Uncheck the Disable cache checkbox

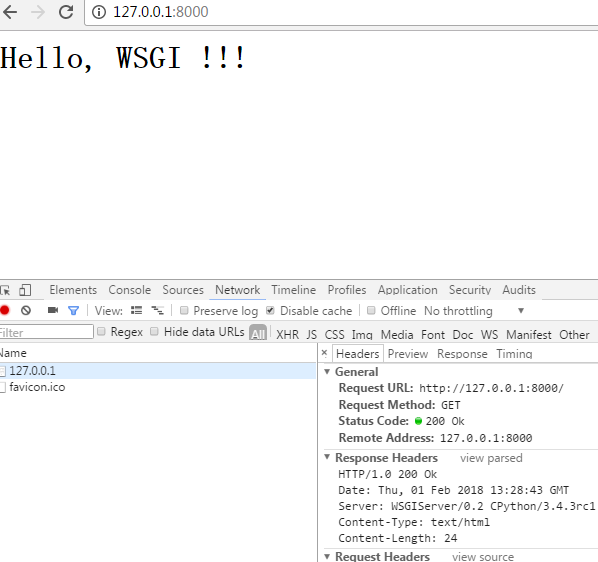point(270,310)
